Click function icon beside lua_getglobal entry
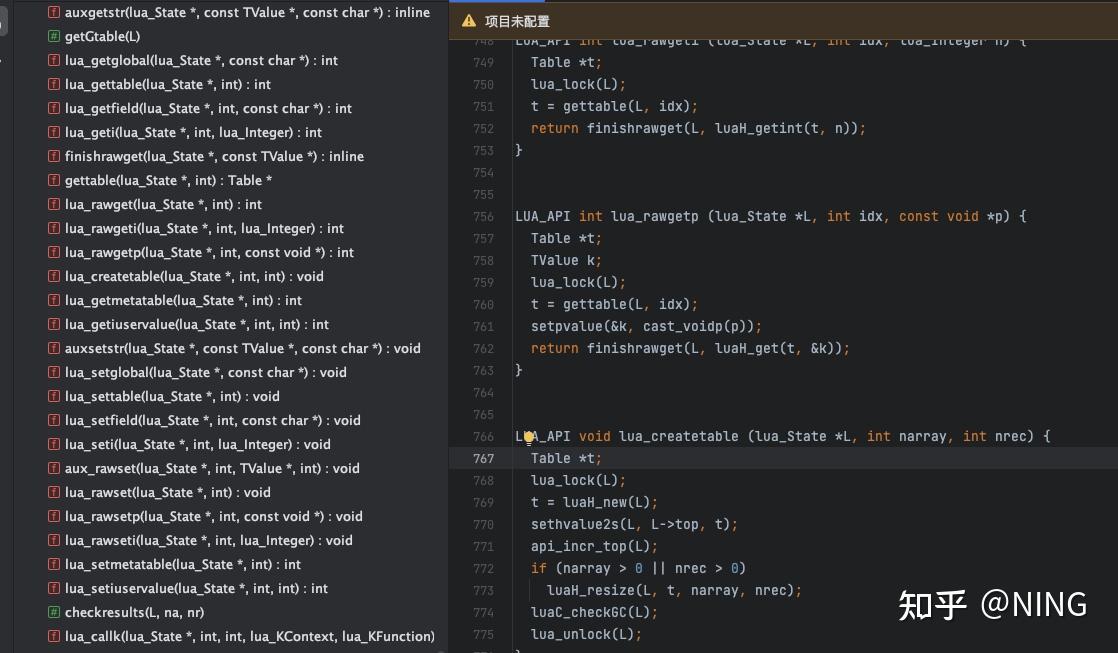Screen dimensions: 1118x653 53,61
